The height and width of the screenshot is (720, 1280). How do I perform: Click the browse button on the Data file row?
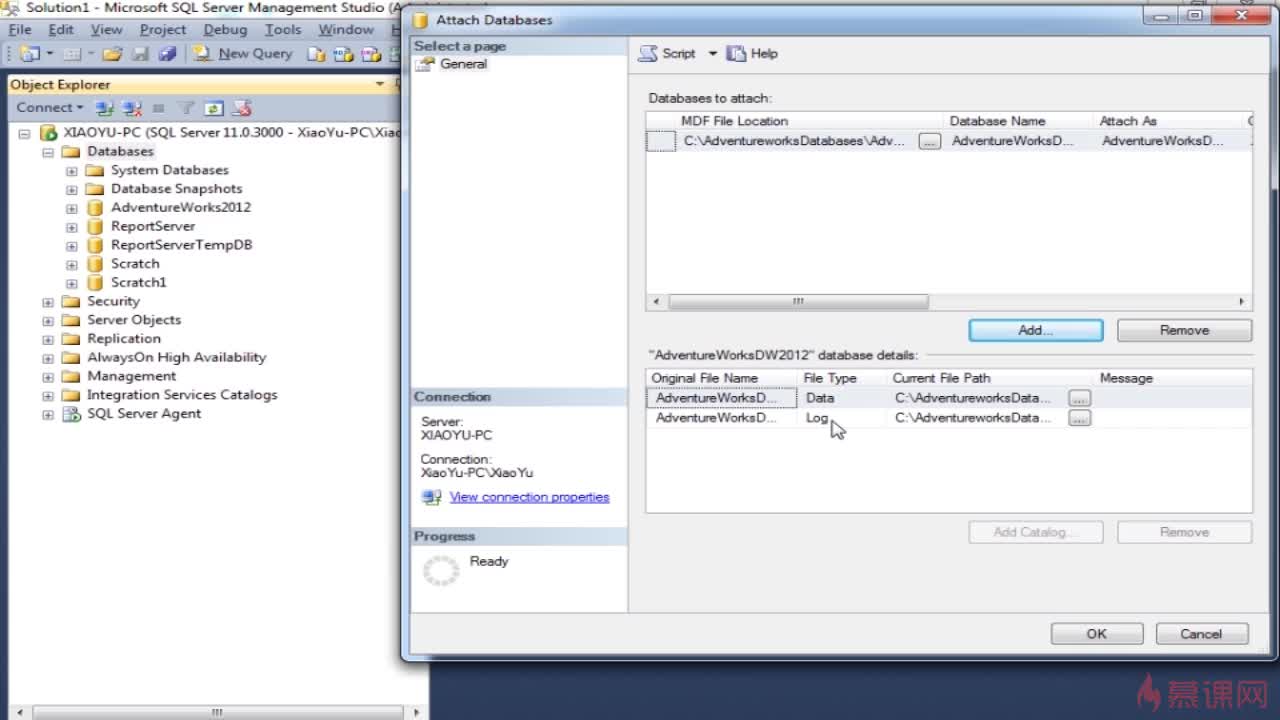1079,398
